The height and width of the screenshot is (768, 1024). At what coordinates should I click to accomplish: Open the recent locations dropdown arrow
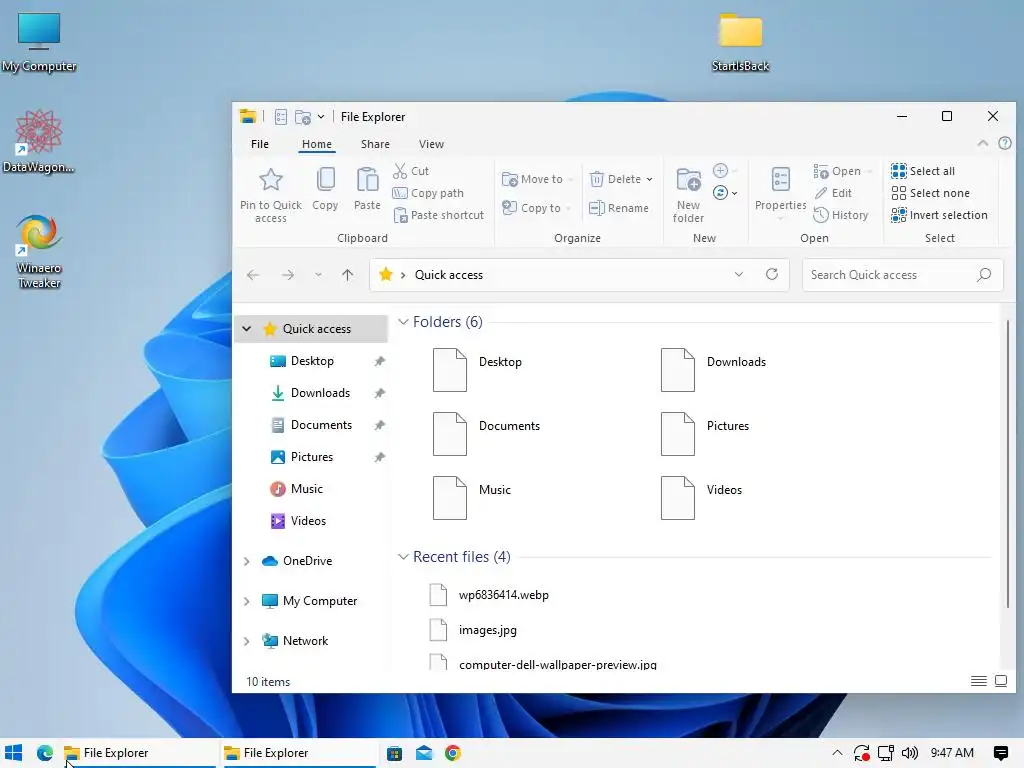[318, 275]
